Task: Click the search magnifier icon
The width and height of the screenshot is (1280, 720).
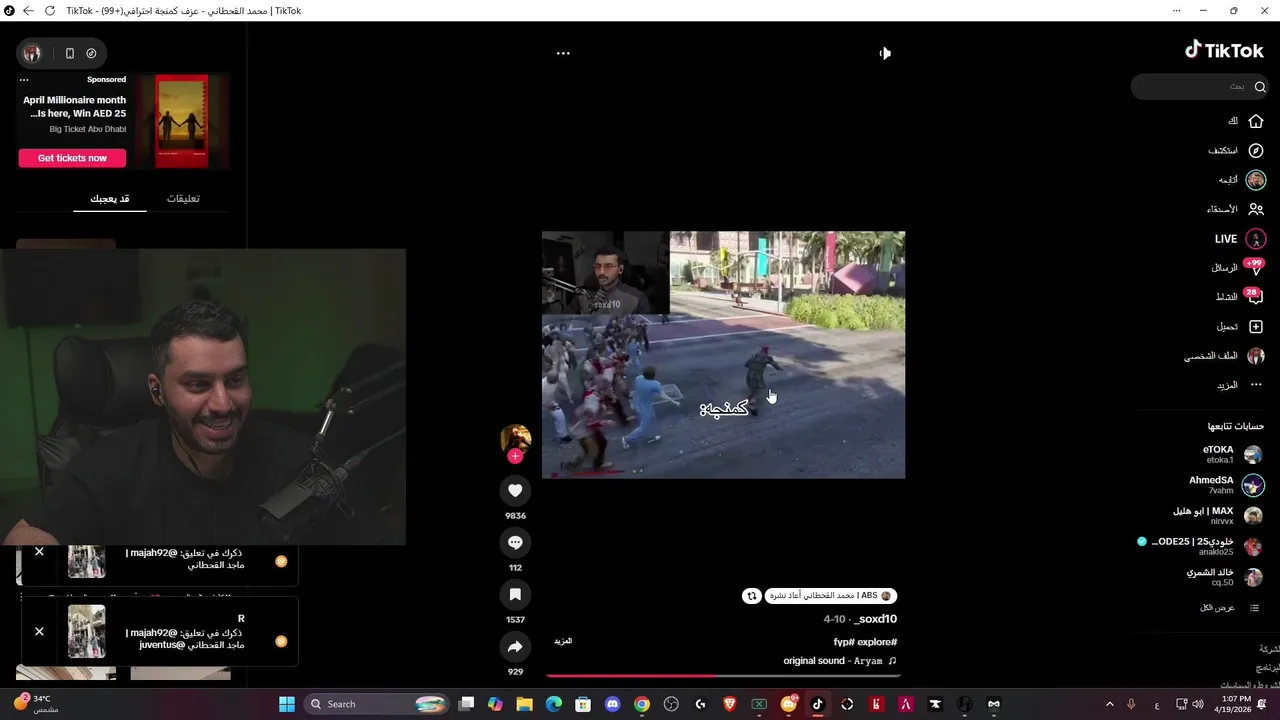Action: (1260, 87)
